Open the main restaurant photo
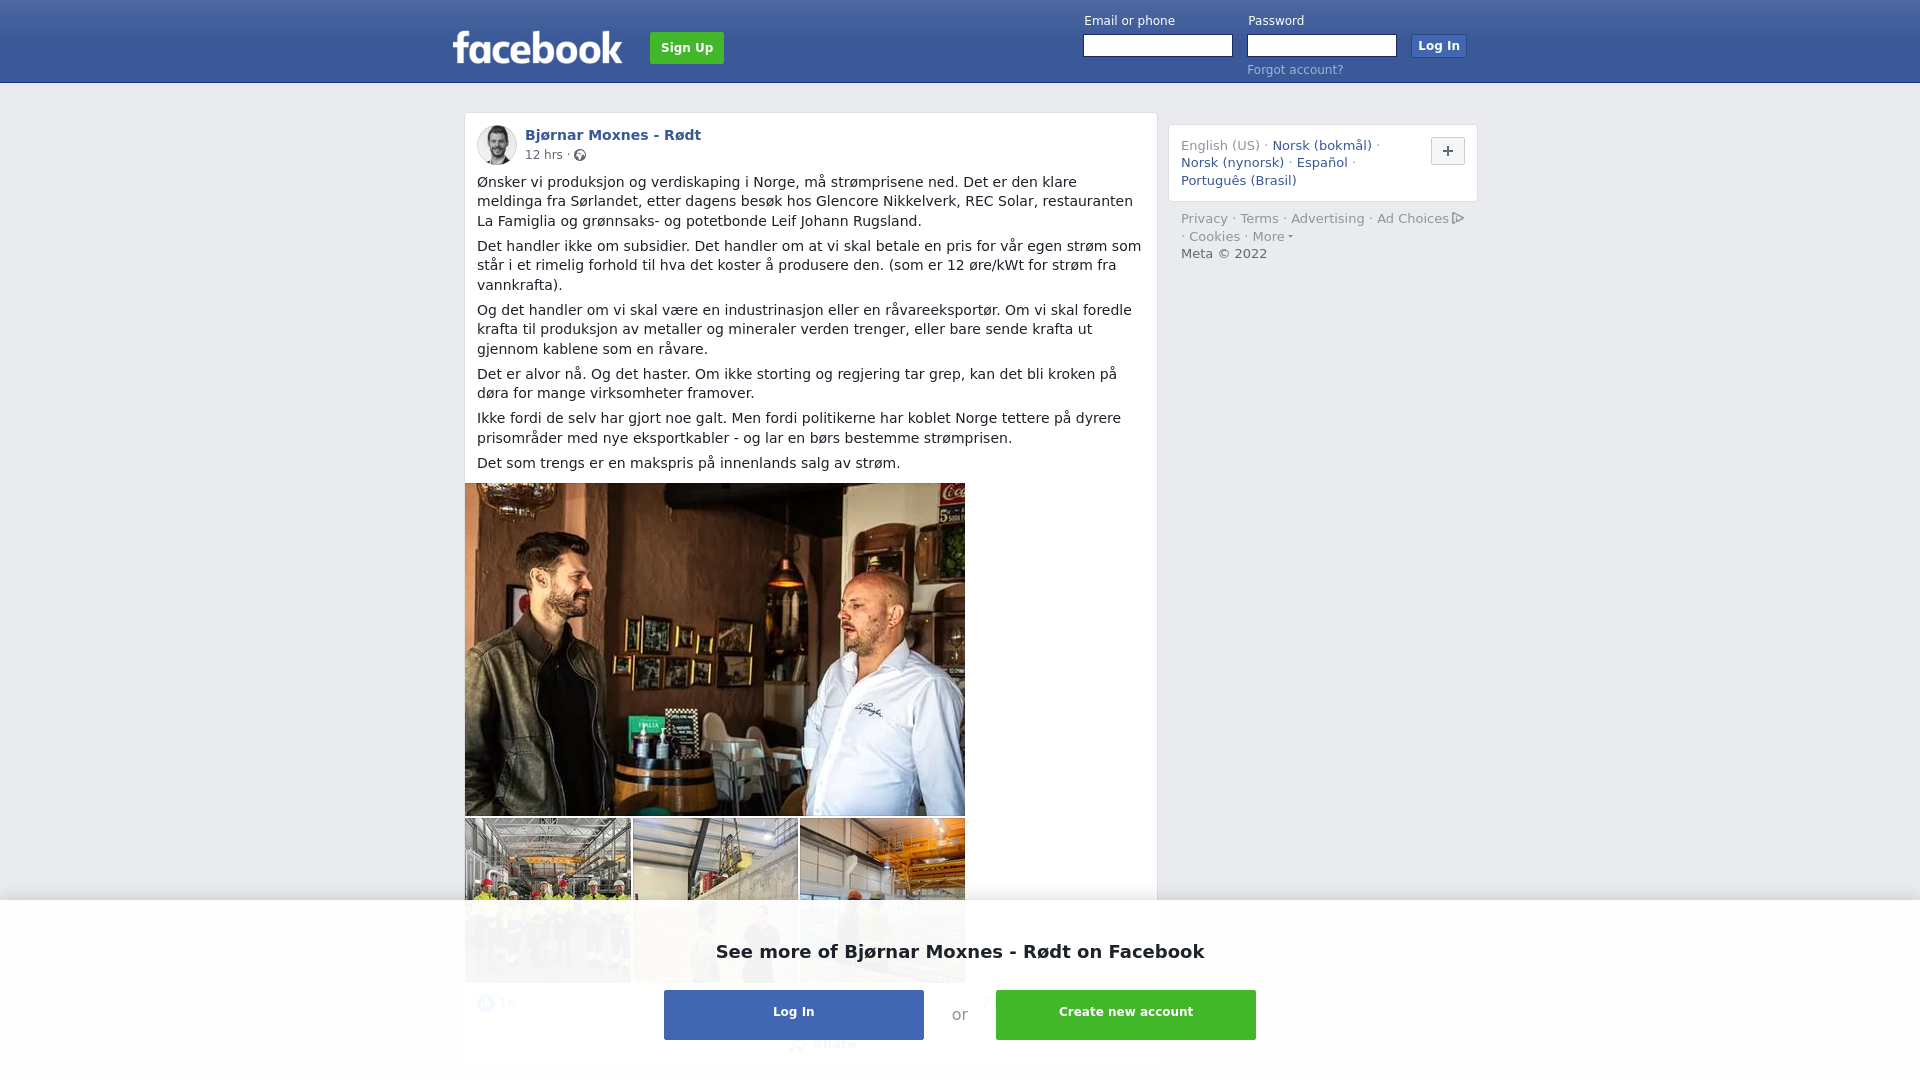This screenshot has width=1920, height=1080. point(715,649)
